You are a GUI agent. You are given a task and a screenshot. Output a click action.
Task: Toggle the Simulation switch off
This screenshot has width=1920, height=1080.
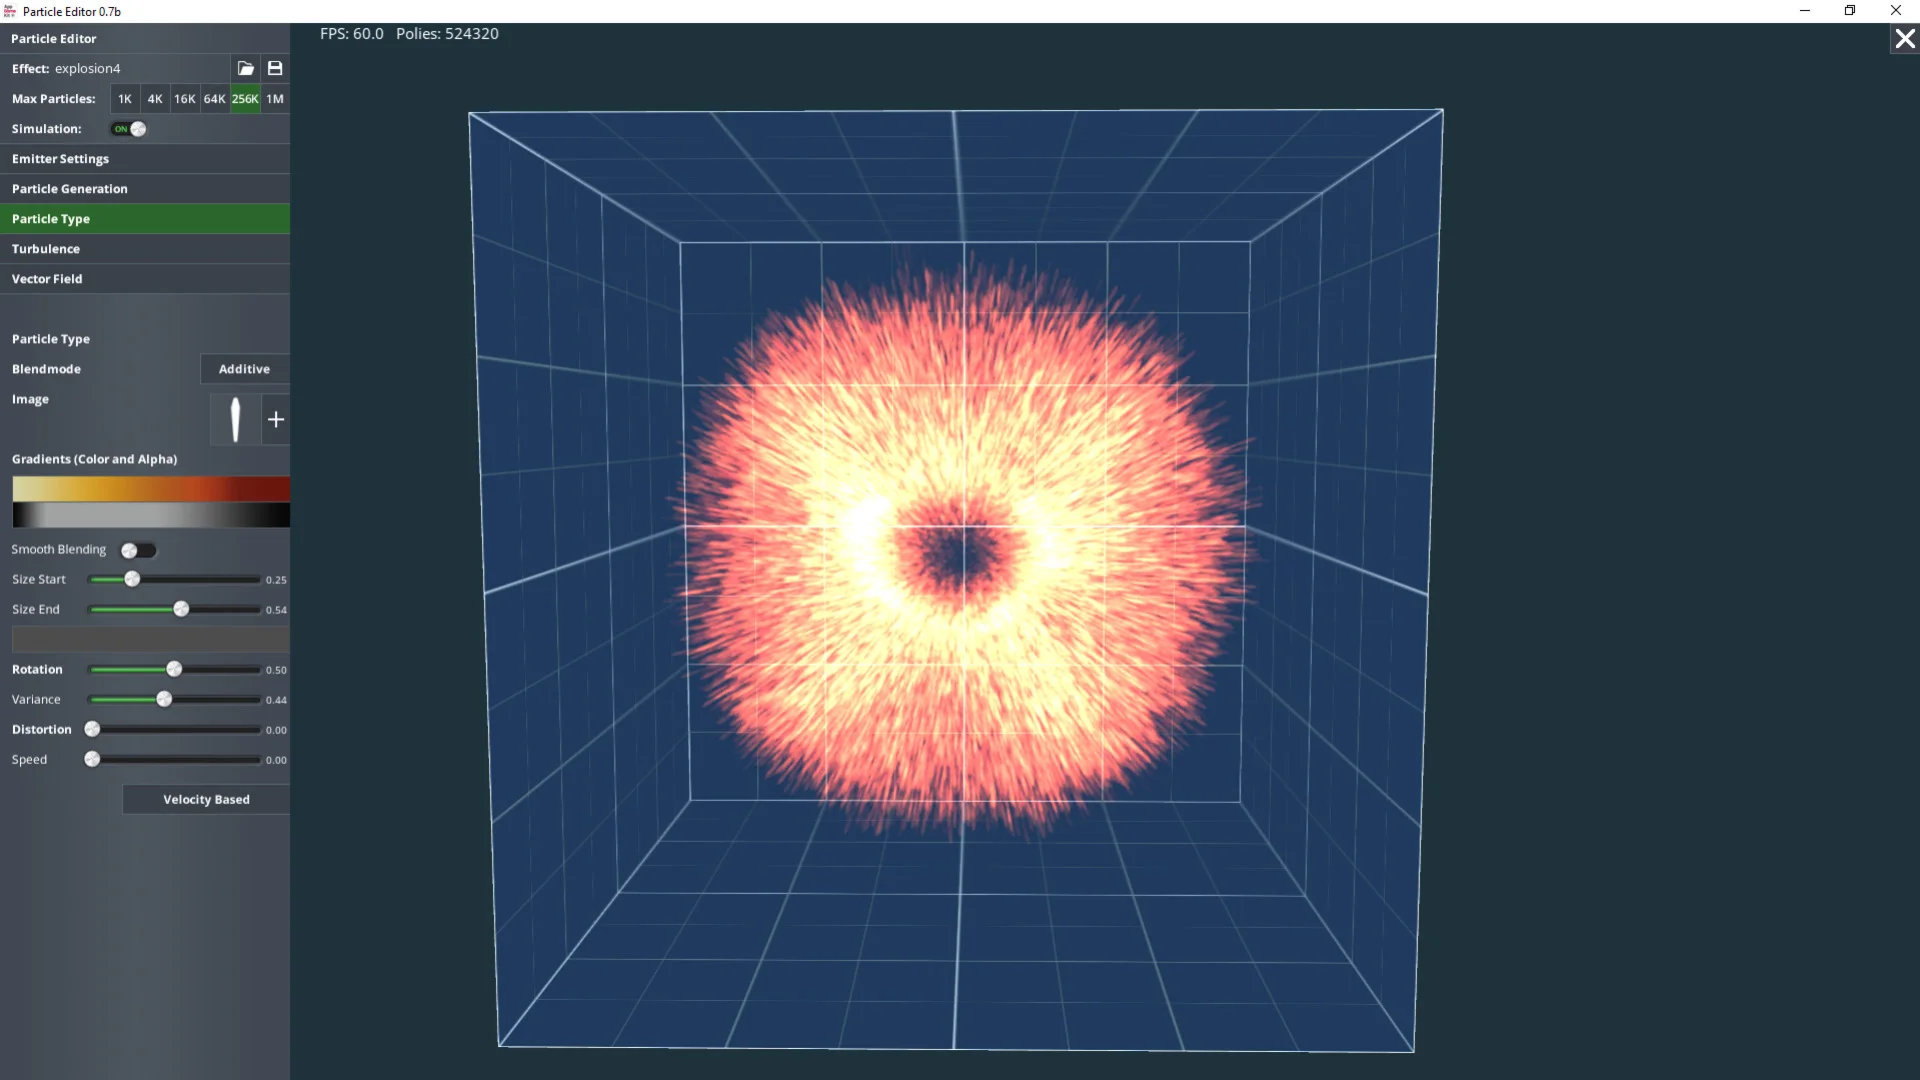(129, 129)
